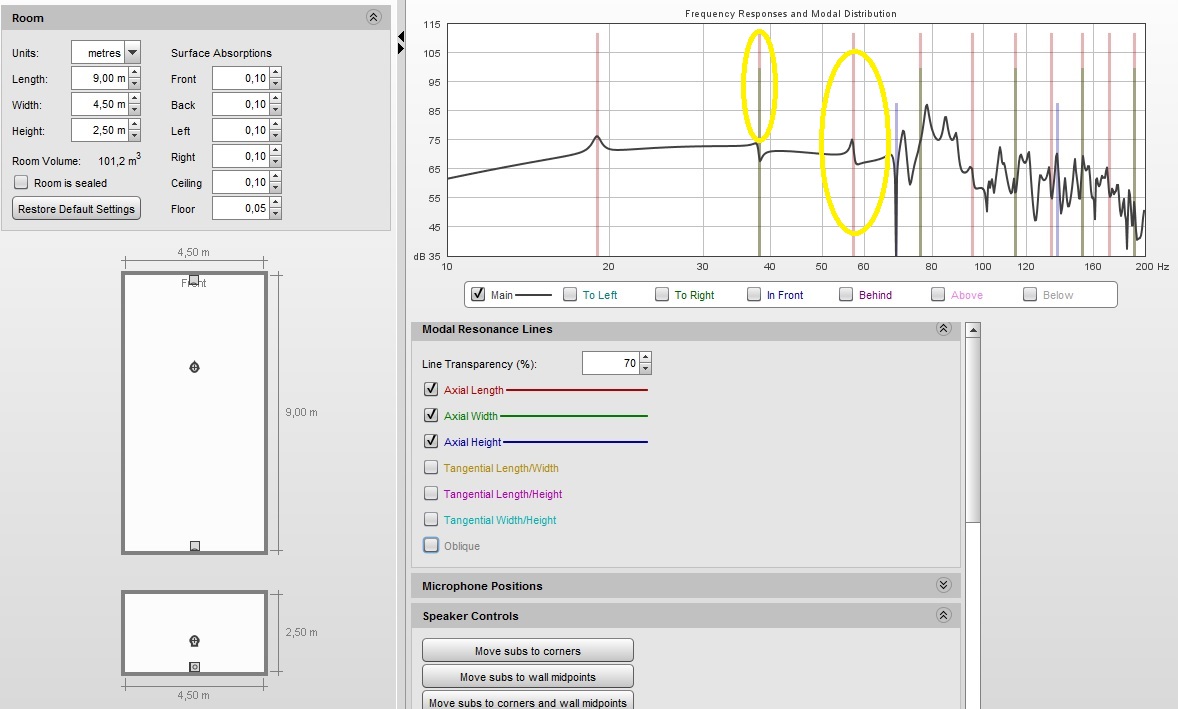Click the panel divider left arrow
Viewport: 1178px width, 709px height.
(x=400, y=36)
